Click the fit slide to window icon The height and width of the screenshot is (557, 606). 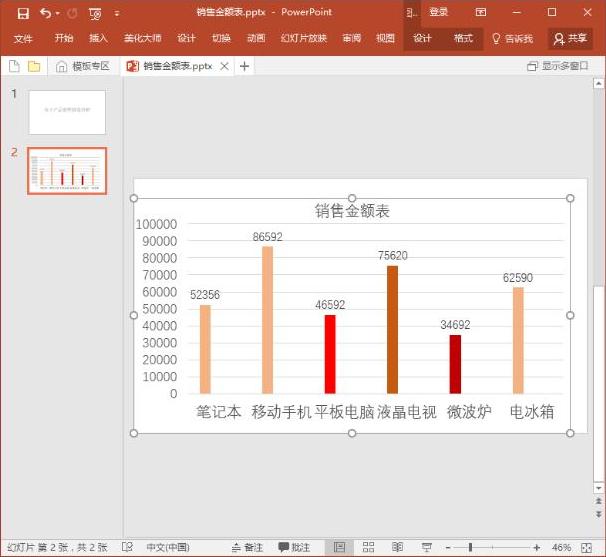(x=586, y=547)
